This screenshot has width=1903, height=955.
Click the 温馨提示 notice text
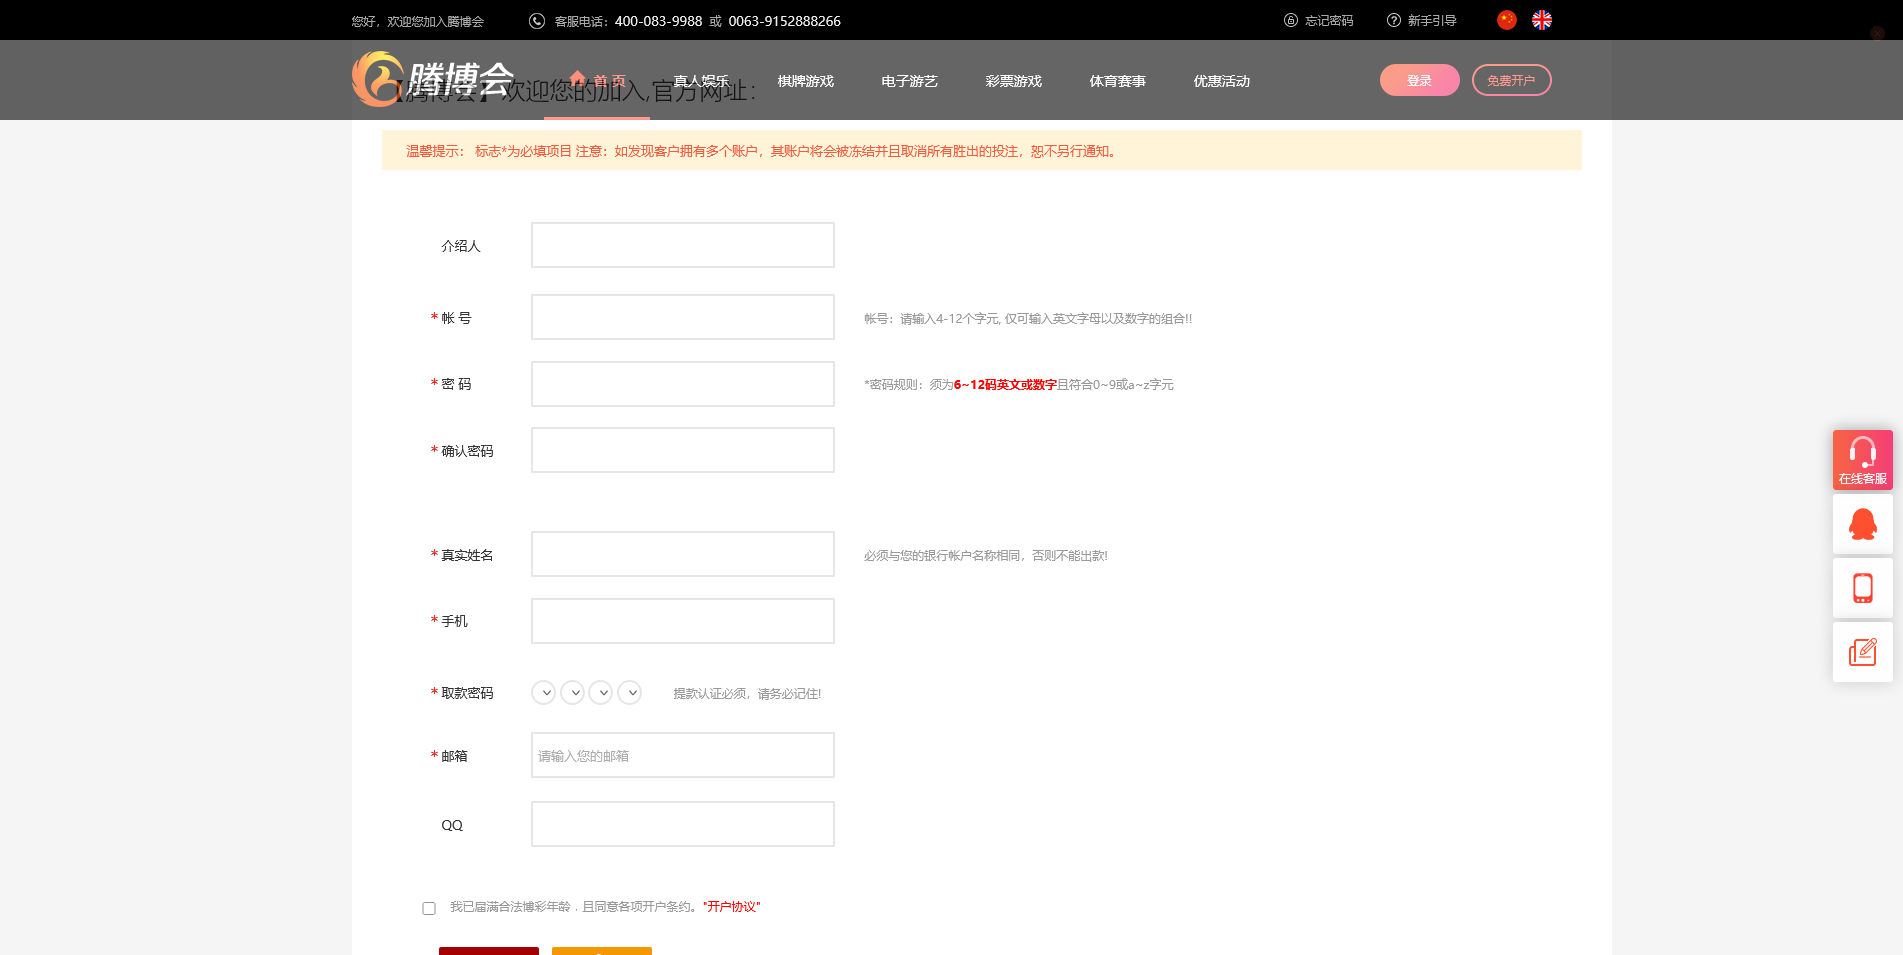pyautogui.click(x=762, y=151)
